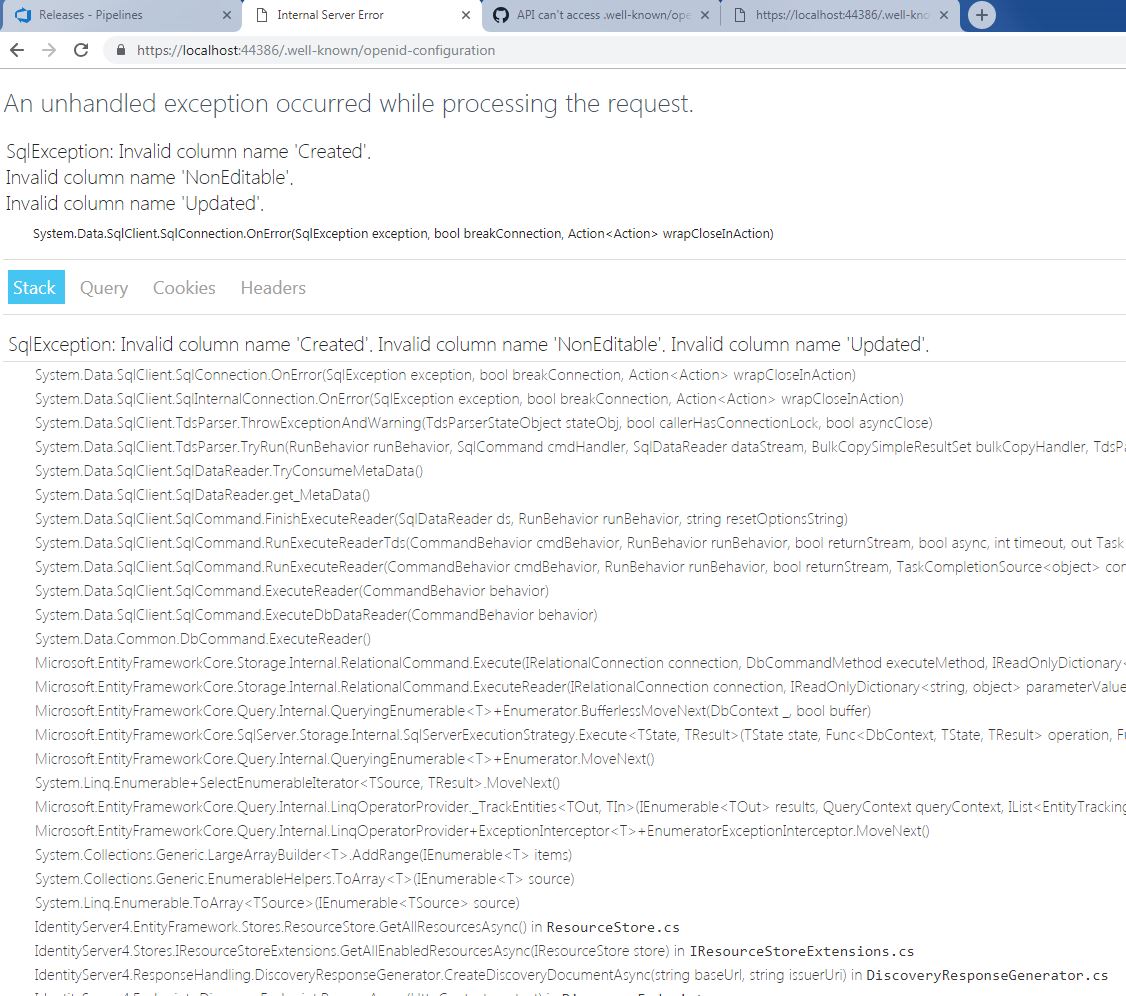Click the forward navigation arrow

[51, 50]
